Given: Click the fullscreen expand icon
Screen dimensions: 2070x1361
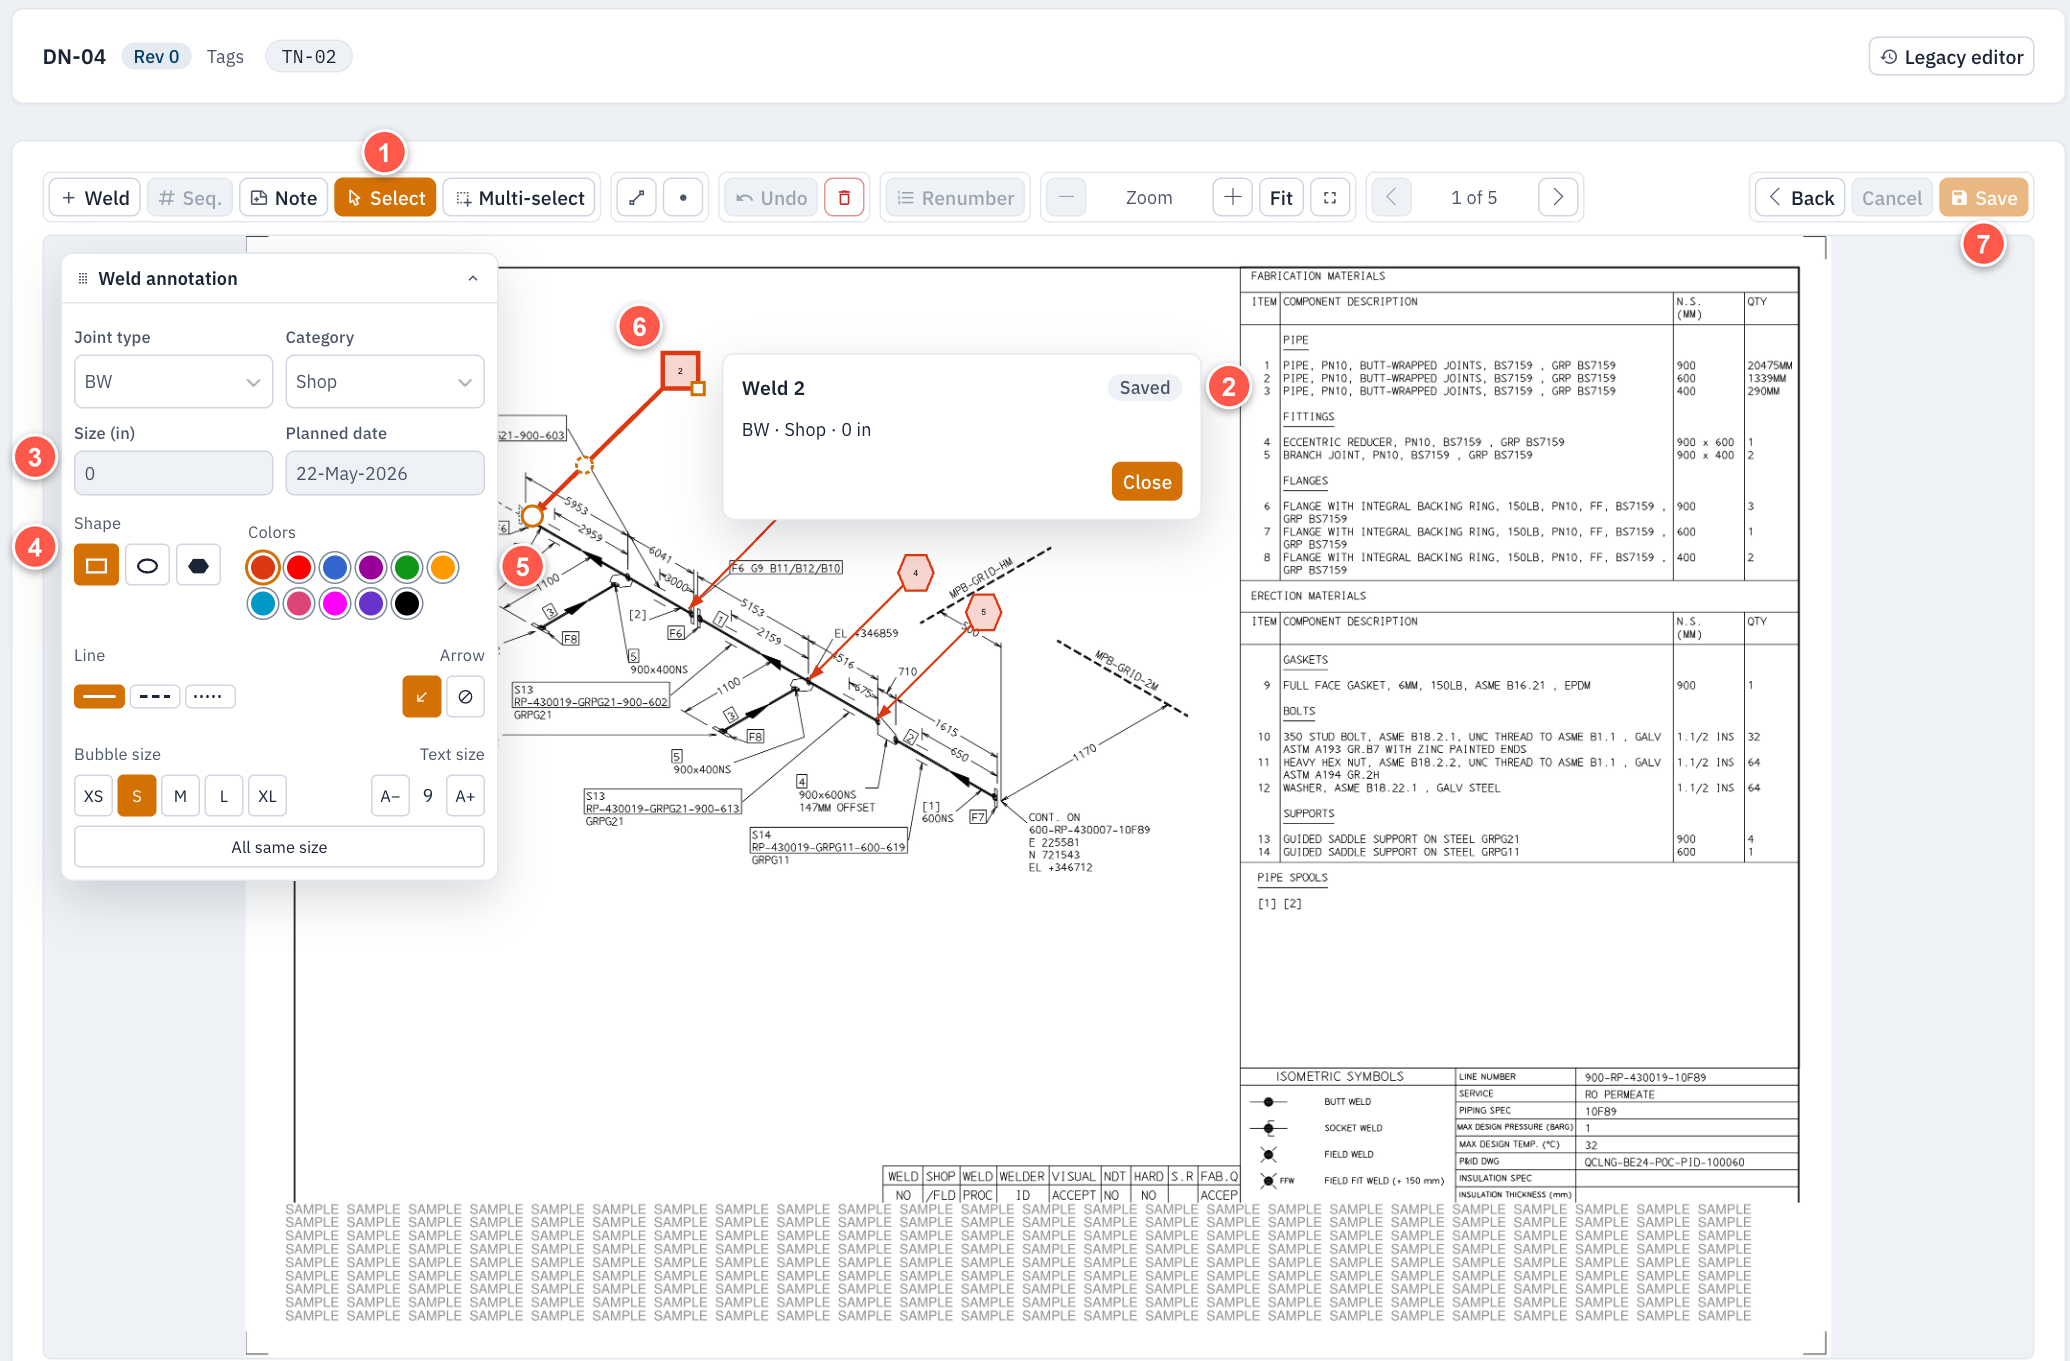Looking at the screenshot, I should pyautogui.click(x=1330, y=198).
